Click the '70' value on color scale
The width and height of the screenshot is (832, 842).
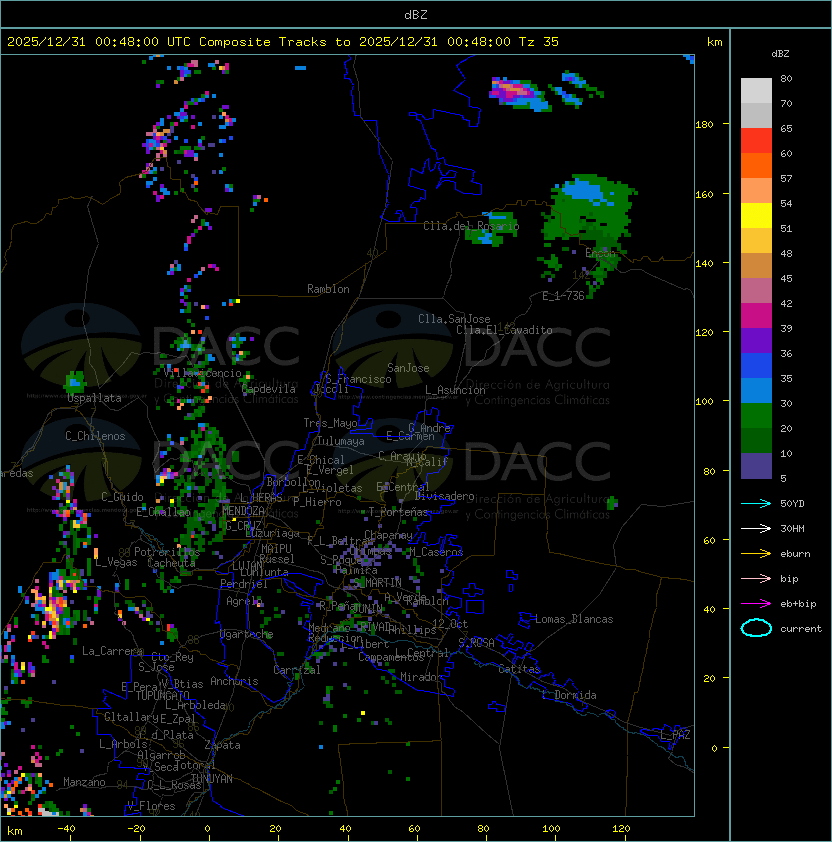[x=786, y=104]
